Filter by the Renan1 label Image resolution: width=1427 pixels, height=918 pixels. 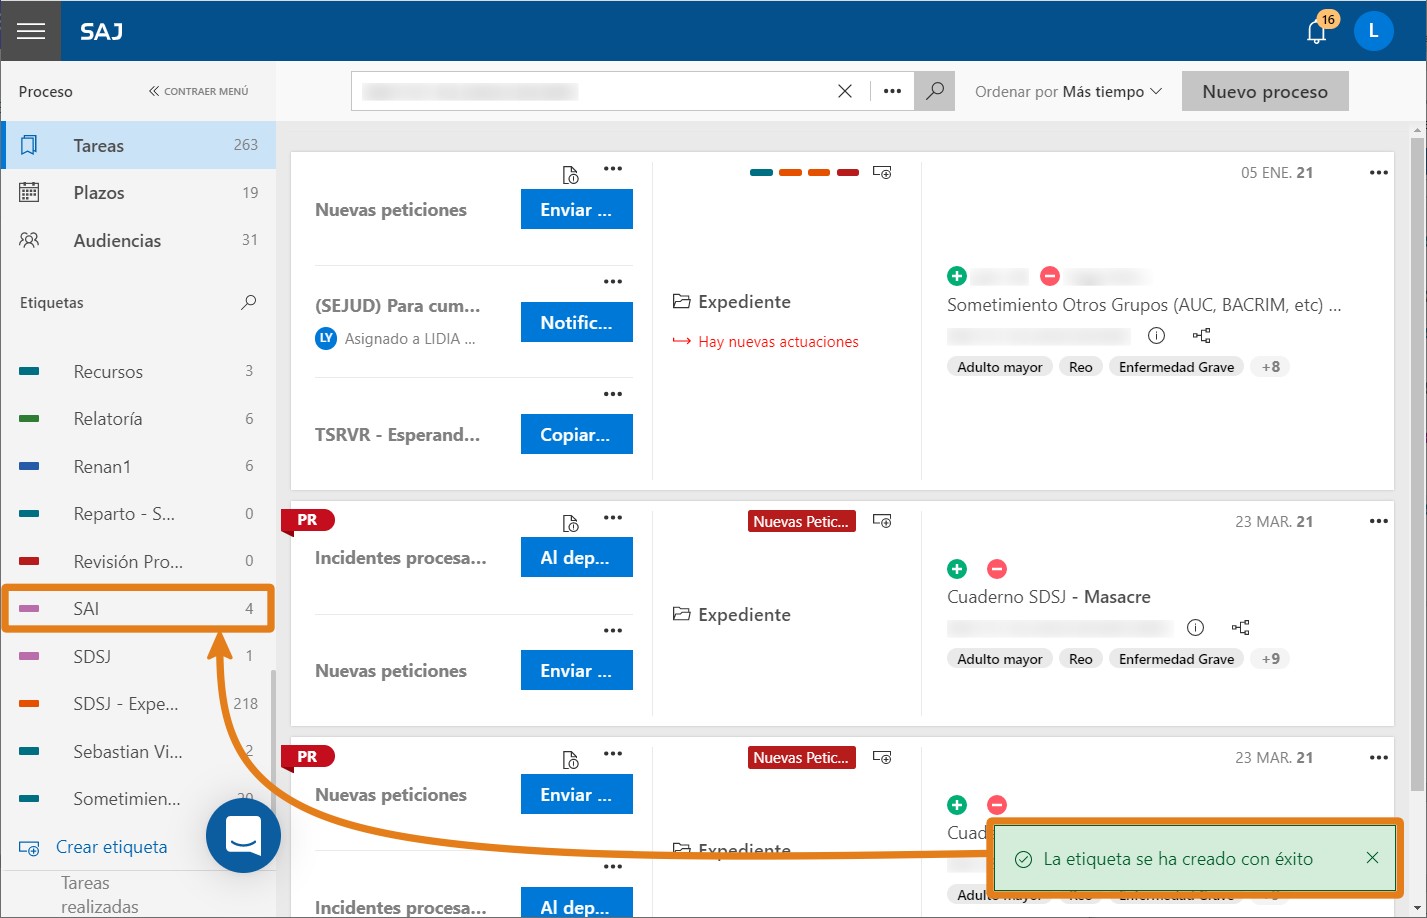pos(138,466)
